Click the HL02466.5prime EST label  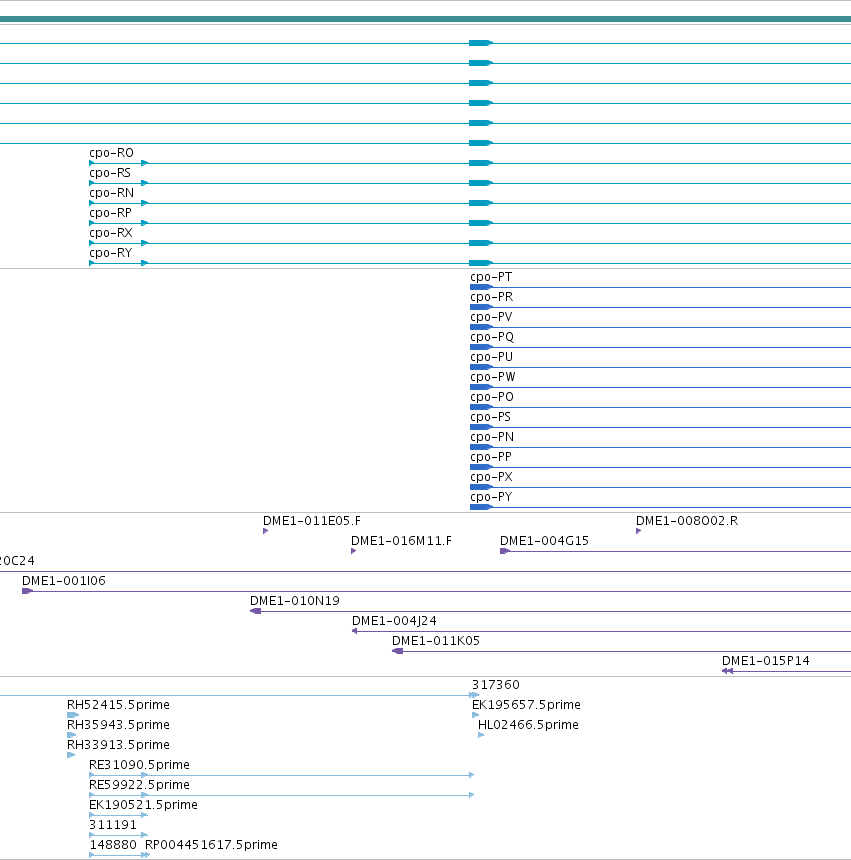529,725
